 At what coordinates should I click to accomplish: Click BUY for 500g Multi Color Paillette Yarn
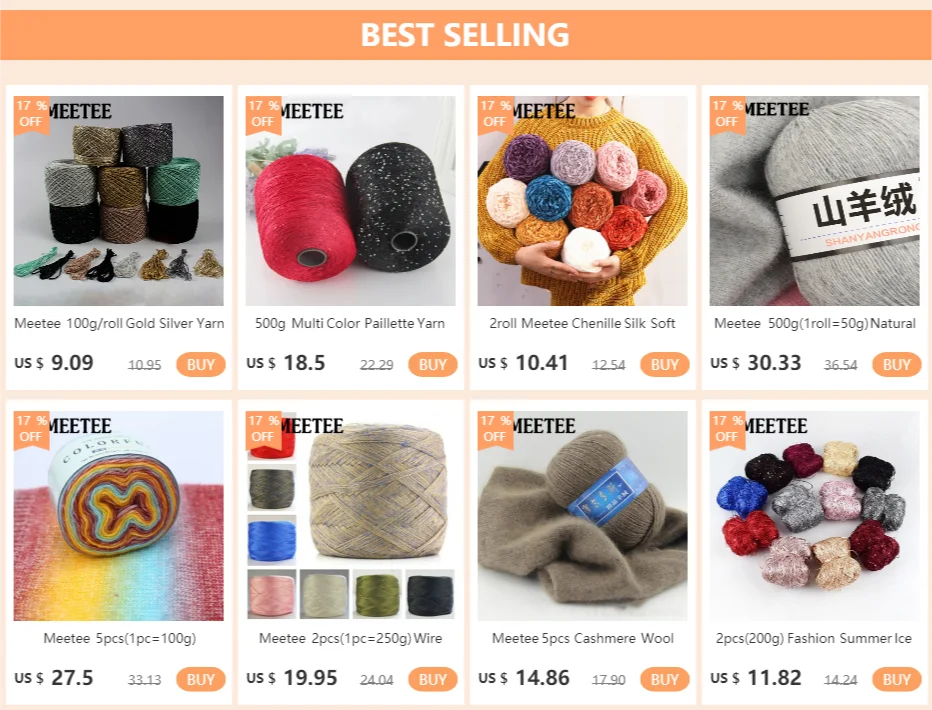pos(433,365)
